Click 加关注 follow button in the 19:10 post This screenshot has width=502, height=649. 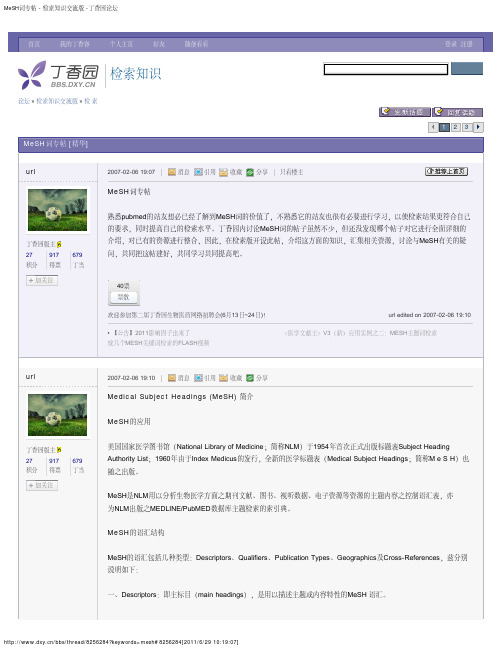pos(42,486)
